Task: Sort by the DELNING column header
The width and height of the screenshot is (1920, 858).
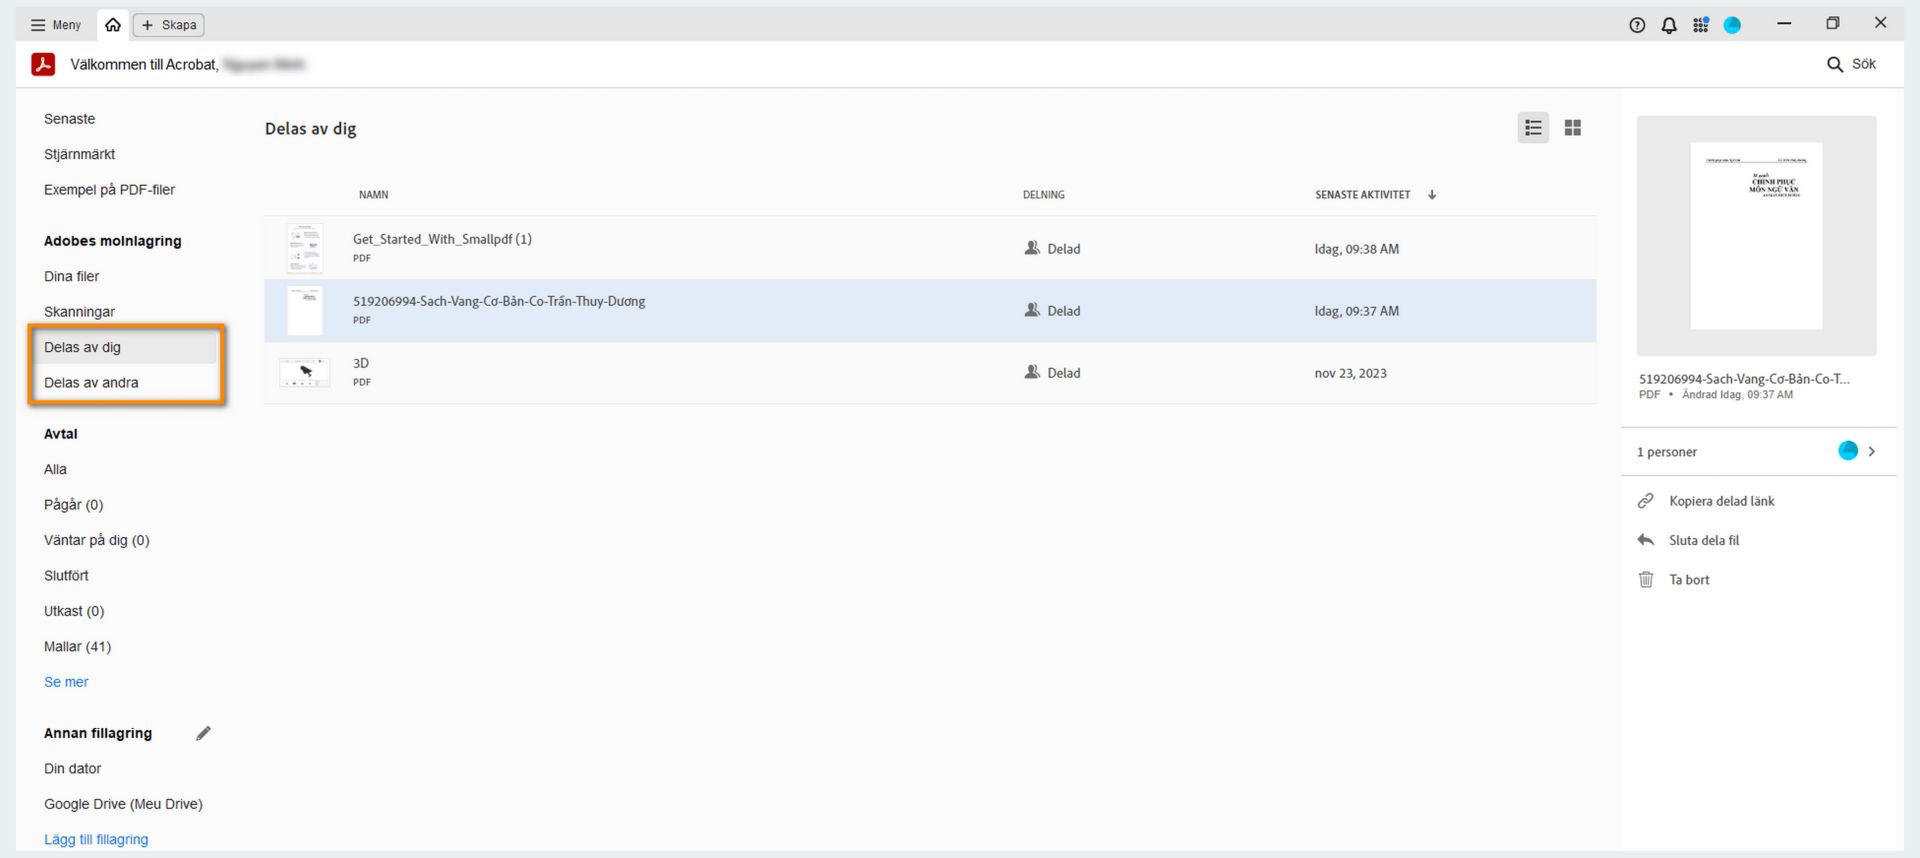Action: coord(1044,195)
